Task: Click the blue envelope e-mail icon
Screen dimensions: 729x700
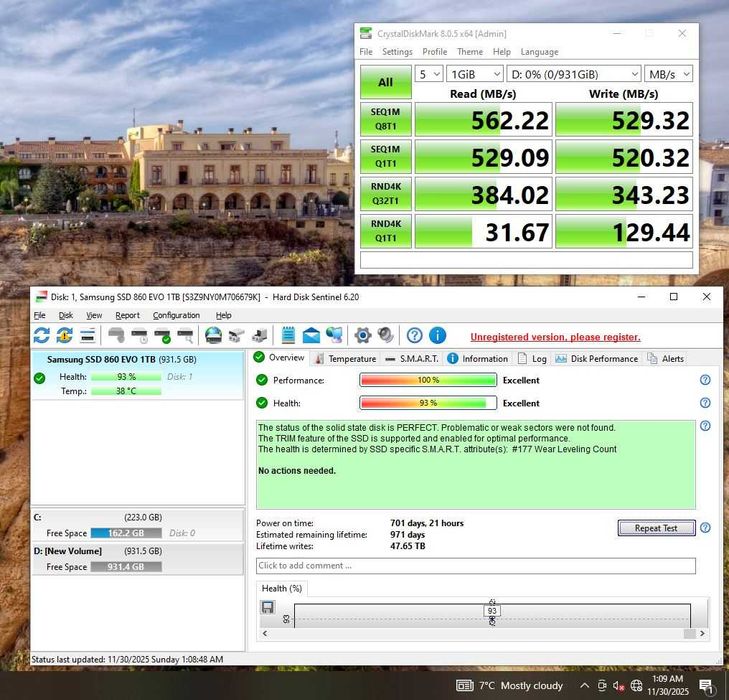Action: pyautogui.click(x=311, y=335)
